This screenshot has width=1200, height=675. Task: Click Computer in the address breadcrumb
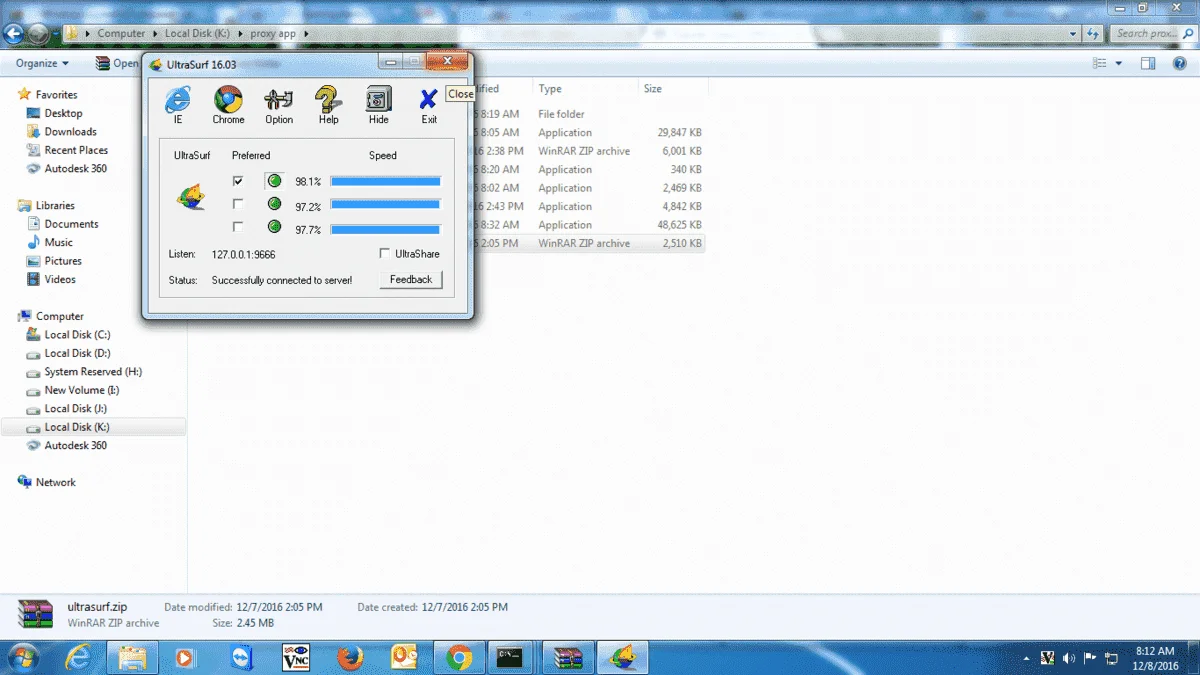121,33
